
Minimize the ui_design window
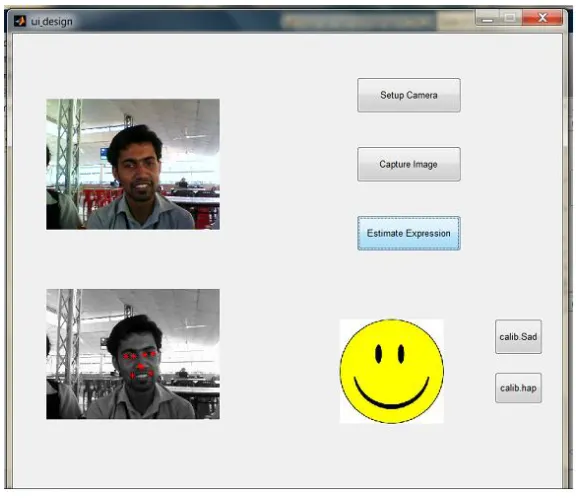point(487,18)
